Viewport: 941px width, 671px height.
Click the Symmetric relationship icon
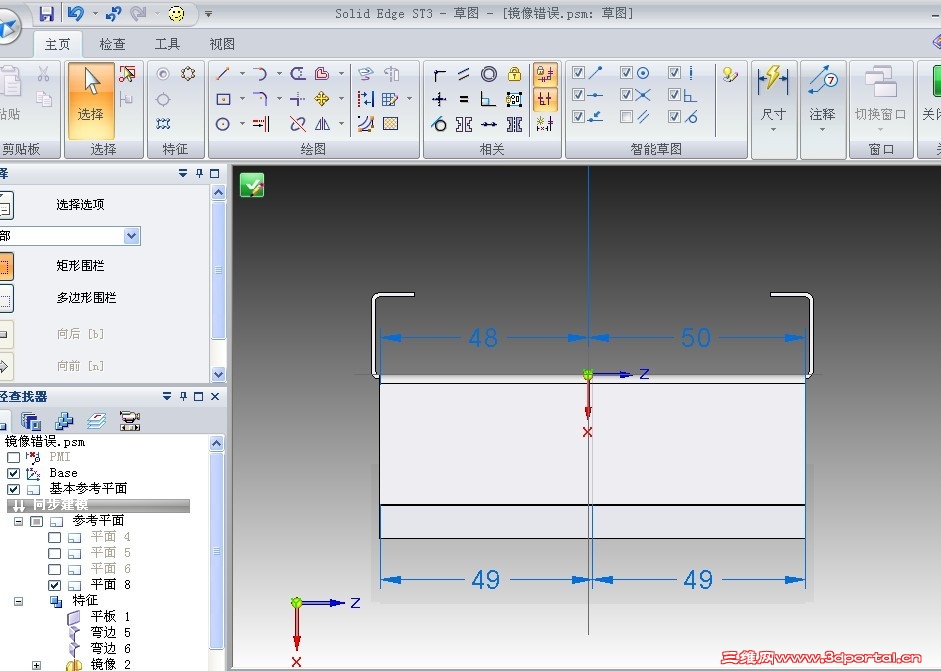pos(464,124)
